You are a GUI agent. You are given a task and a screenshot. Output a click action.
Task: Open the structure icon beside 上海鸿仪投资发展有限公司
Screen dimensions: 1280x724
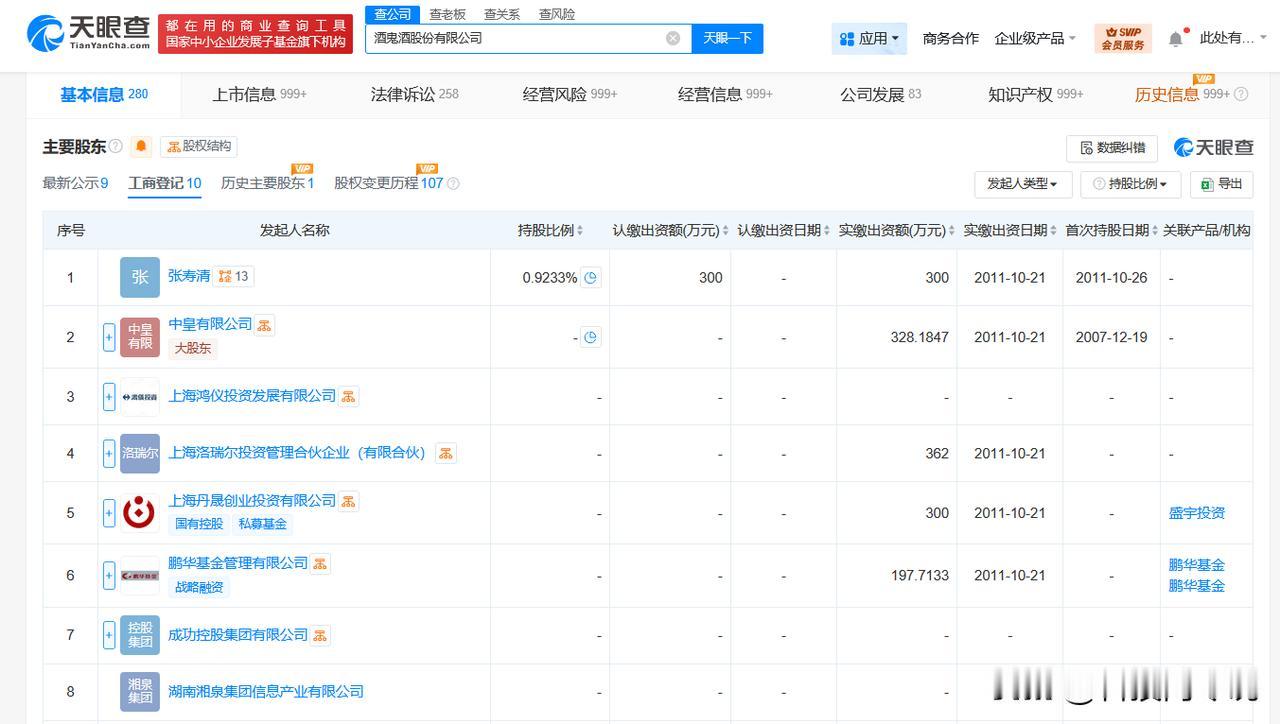[348, 396]
